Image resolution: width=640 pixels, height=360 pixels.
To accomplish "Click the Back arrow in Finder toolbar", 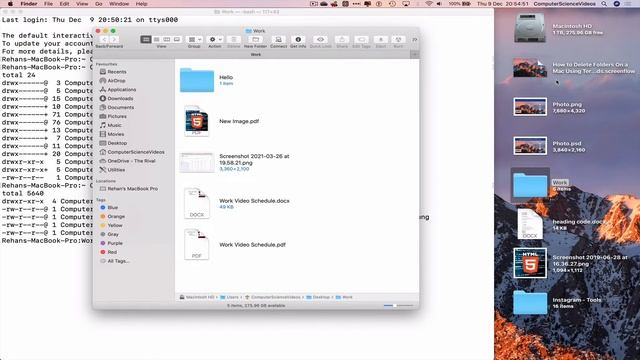I will [x=104, y=40].
